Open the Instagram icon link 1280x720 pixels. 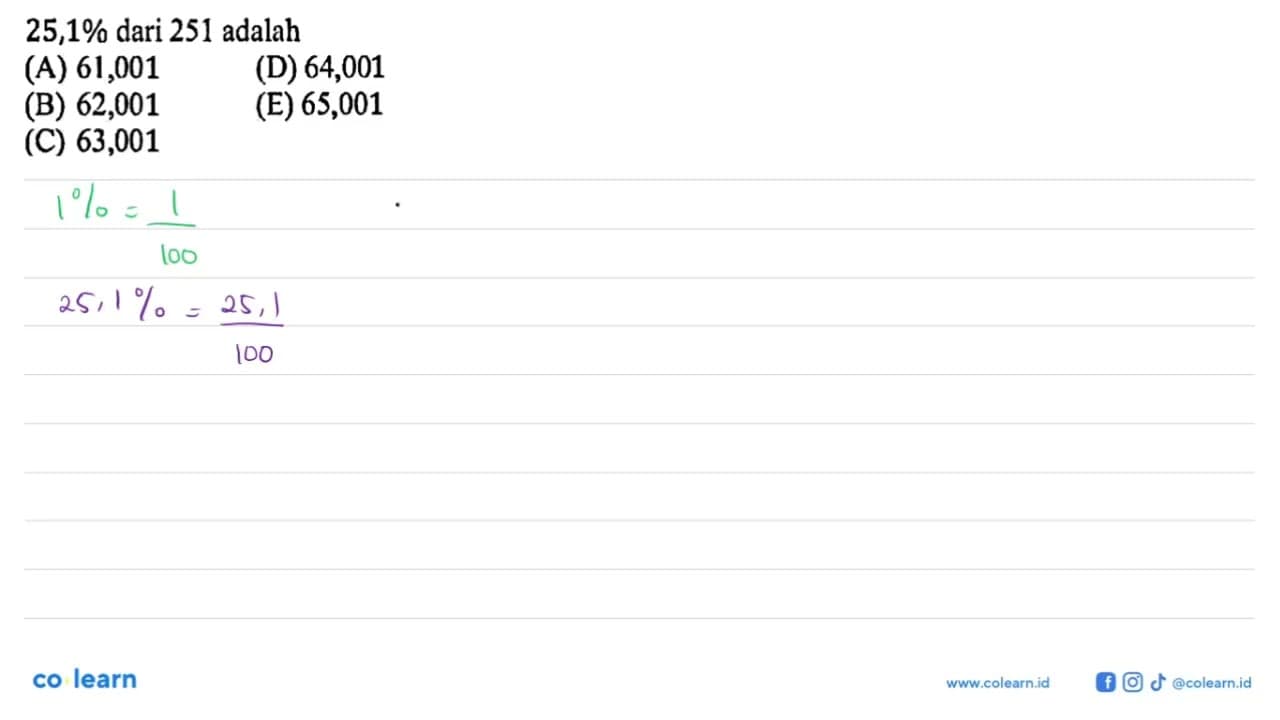[1132, 682]
